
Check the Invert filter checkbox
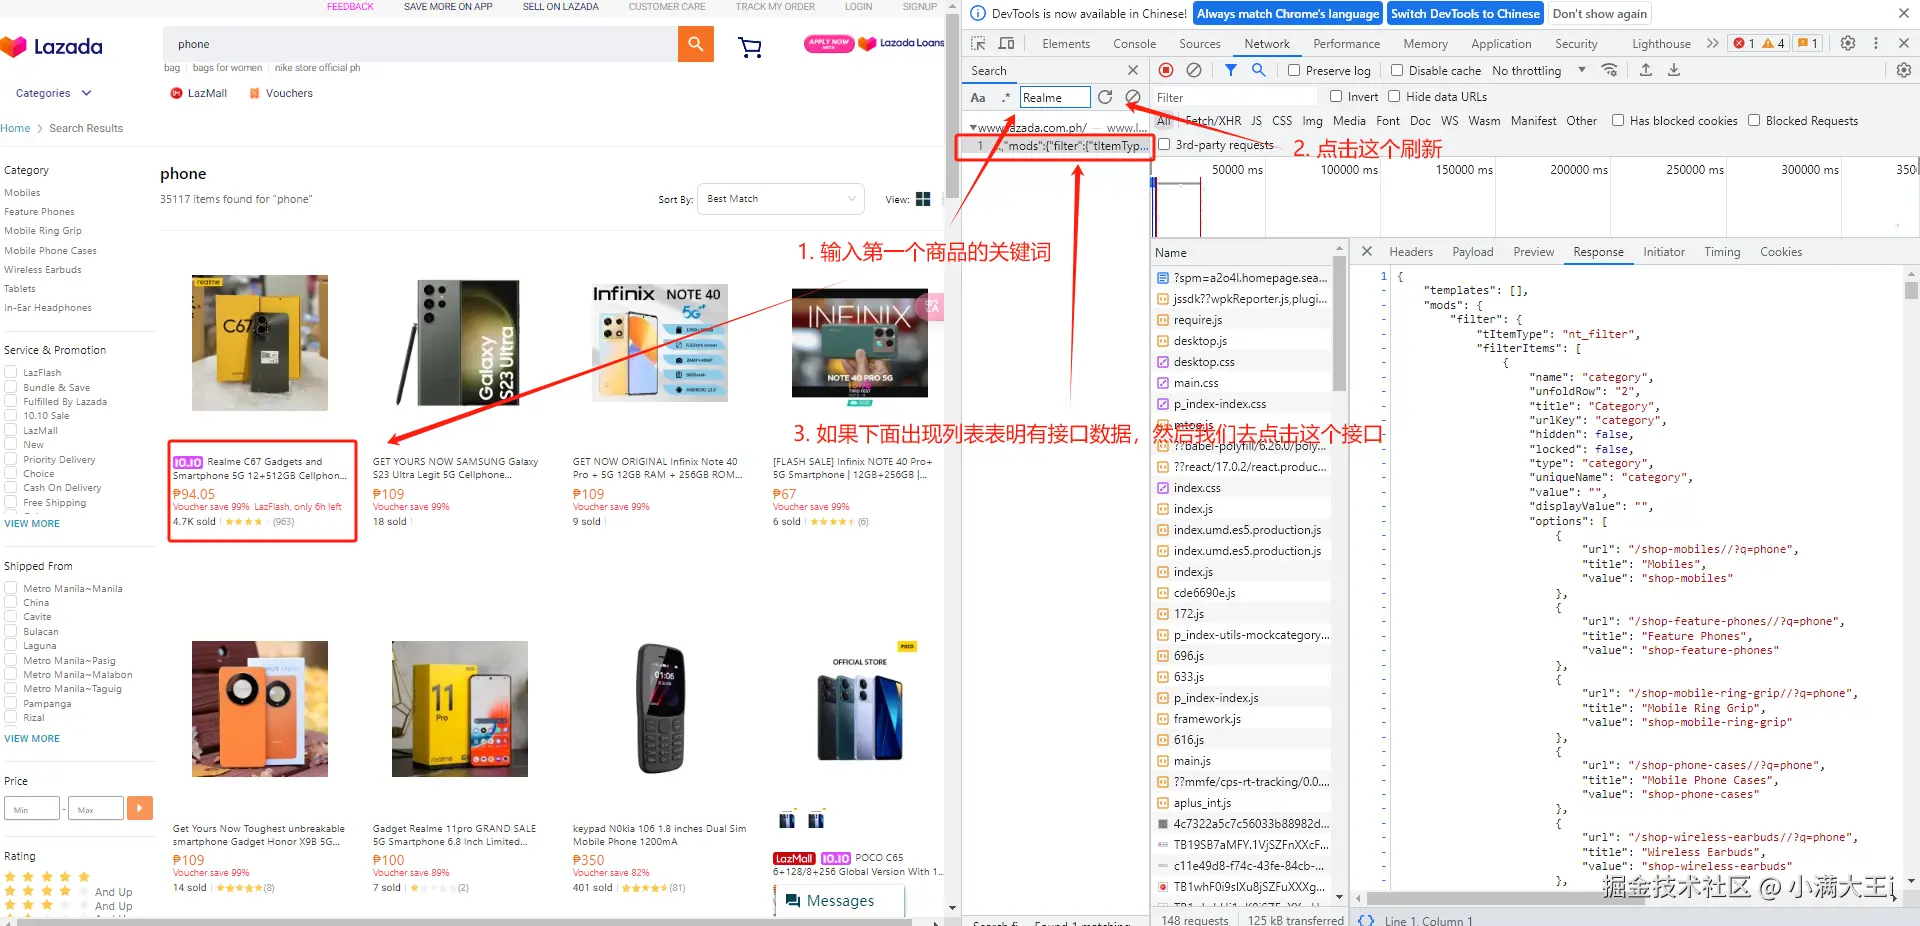point(1336,96)
